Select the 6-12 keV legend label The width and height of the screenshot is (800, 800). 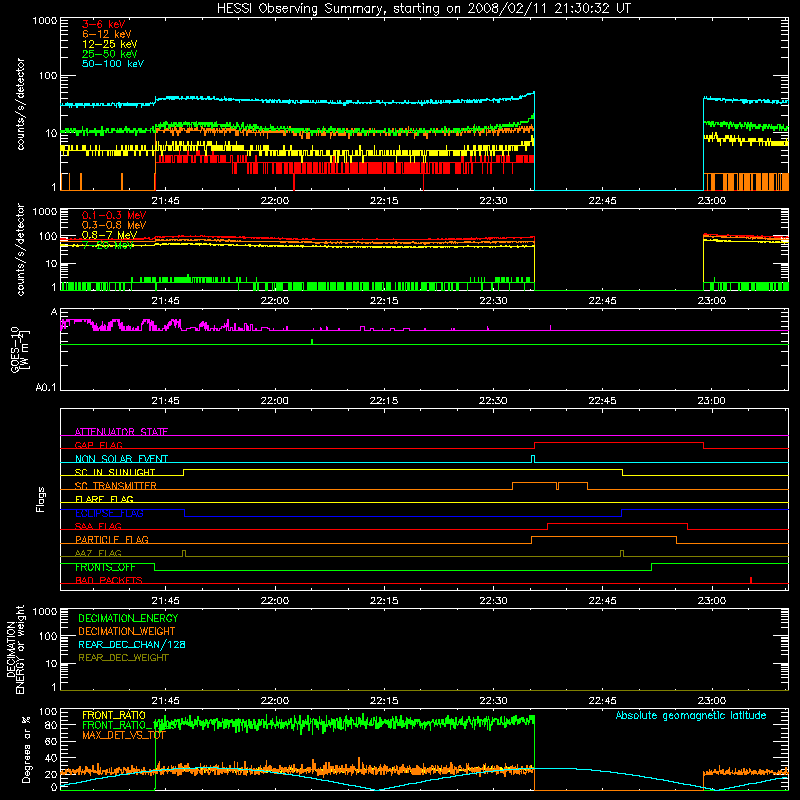[x=107, y=34]
